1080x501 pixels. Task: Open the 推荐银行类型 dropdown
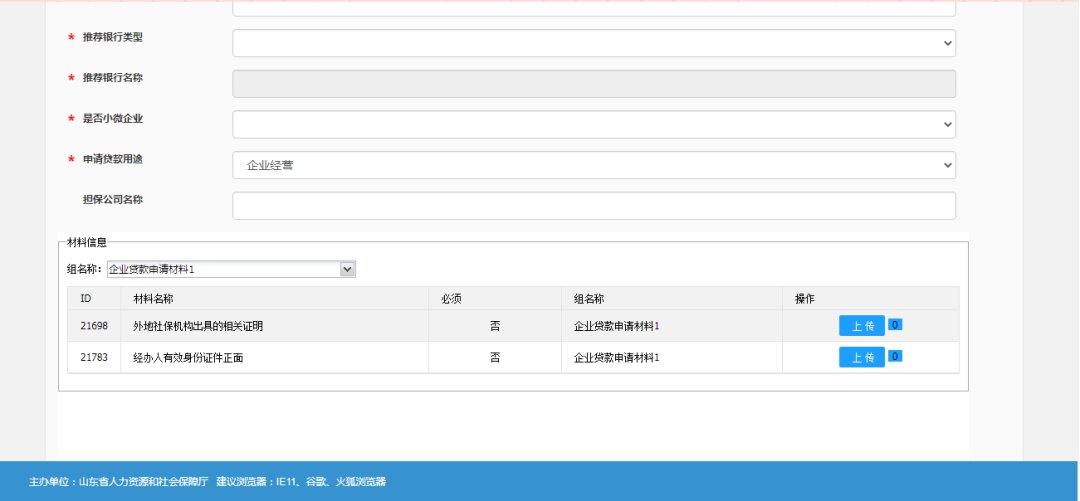click(x=594, y=43)
